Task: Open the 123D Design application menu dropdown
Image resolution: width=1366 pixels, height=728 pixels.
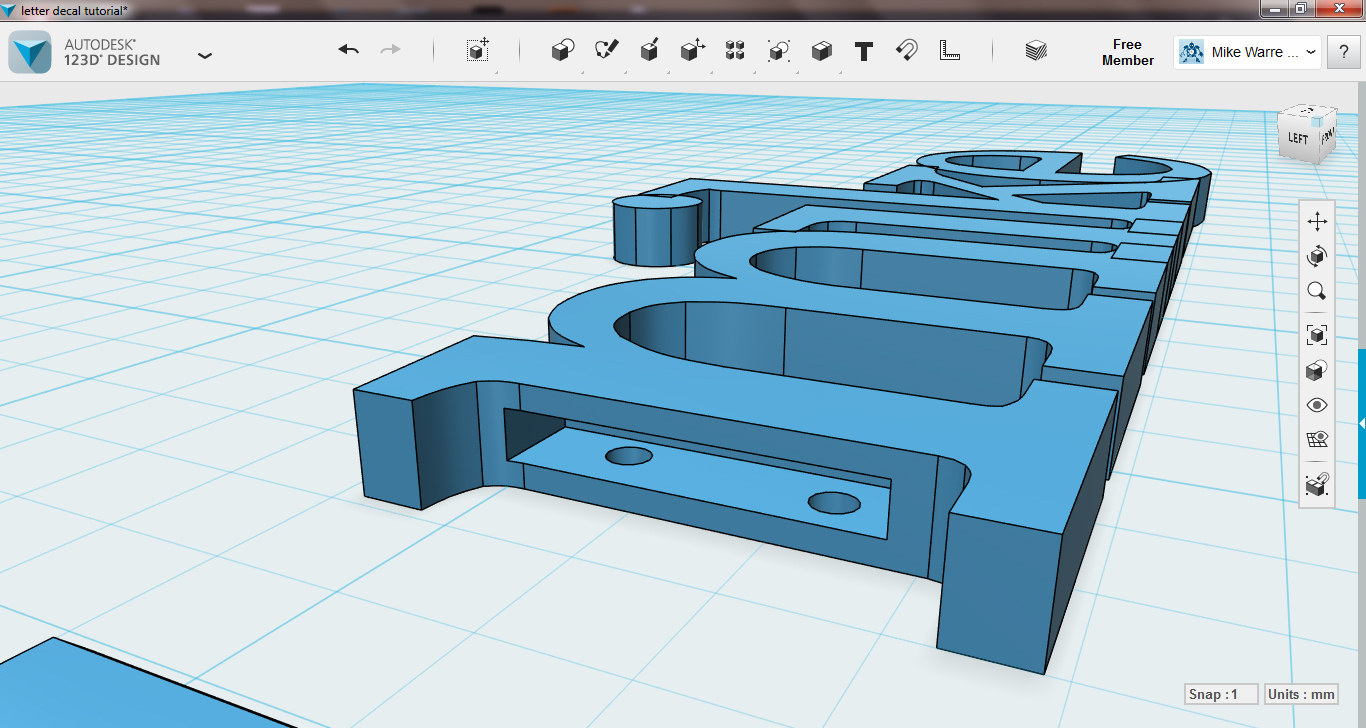Action: click(x=205, y=55)
